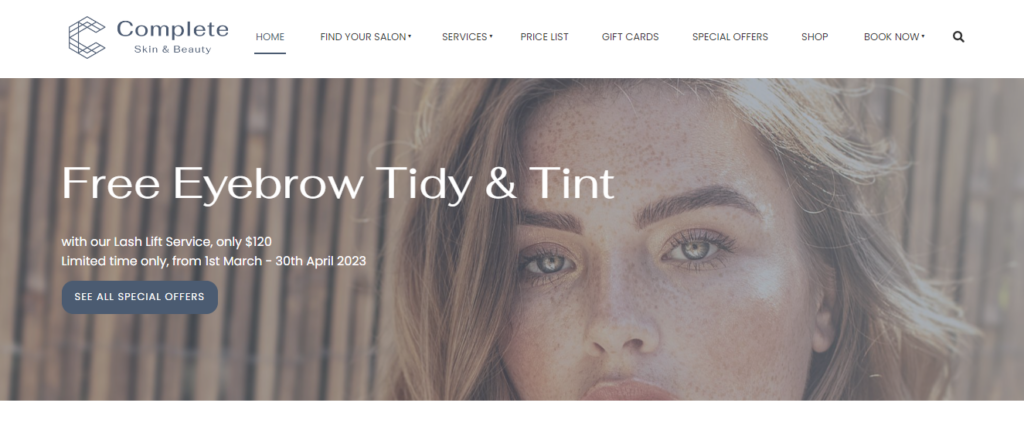
Task: Go to the Home menu item
Action: (270, 37)
